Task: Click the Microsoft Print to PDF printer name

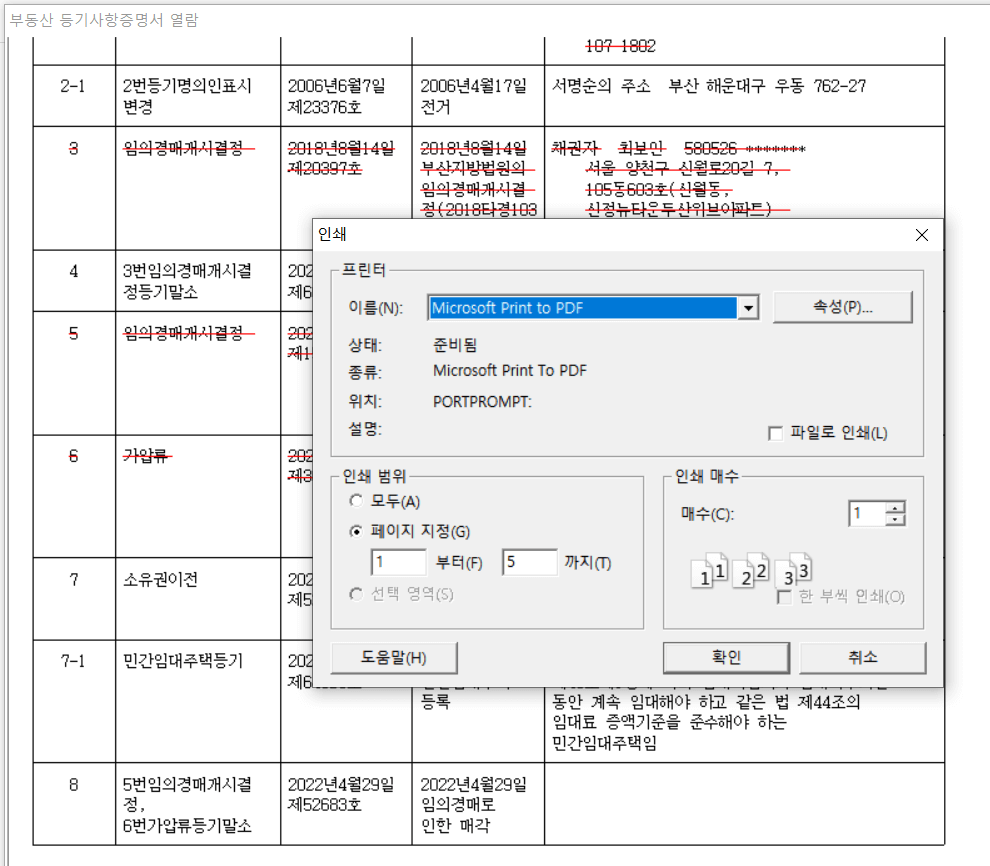Action: point(583,308)
